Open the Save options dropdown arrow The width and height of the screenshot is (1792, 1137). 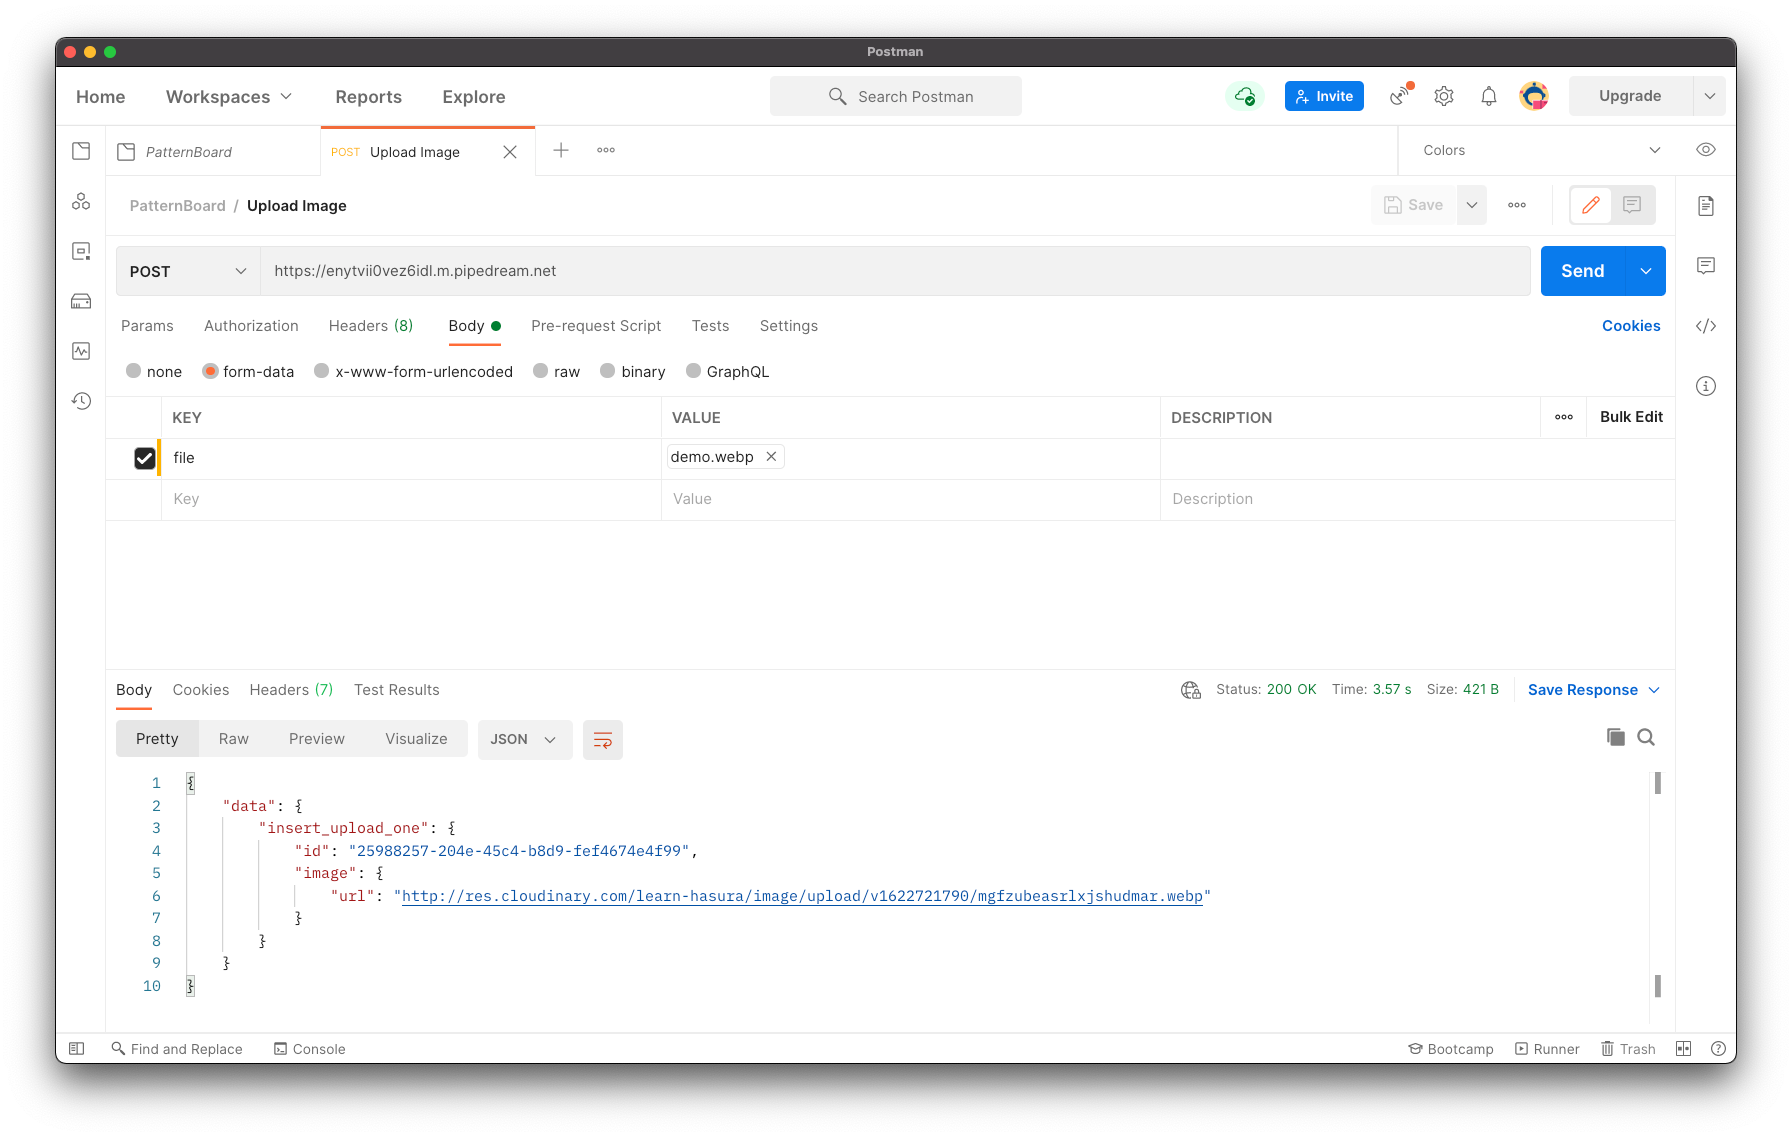(1472, 205)
